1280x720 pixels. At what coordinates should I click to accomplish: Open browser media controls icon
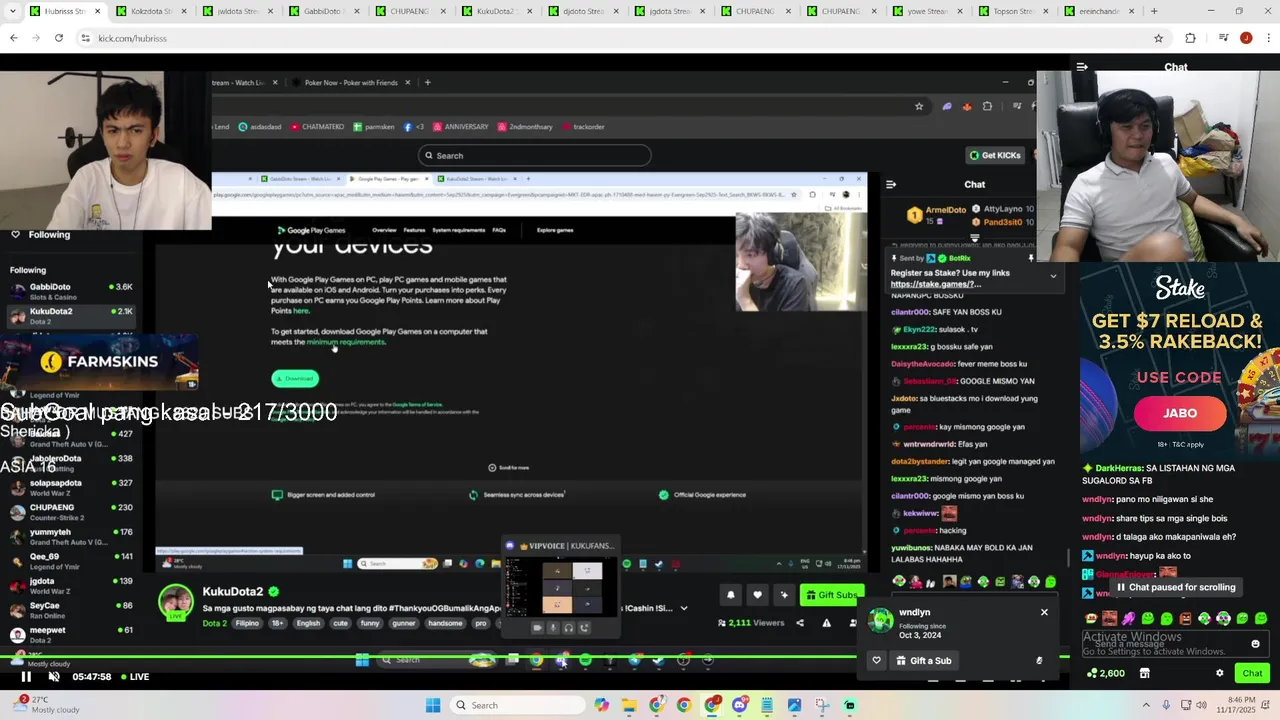click(x=1223, y=38)
